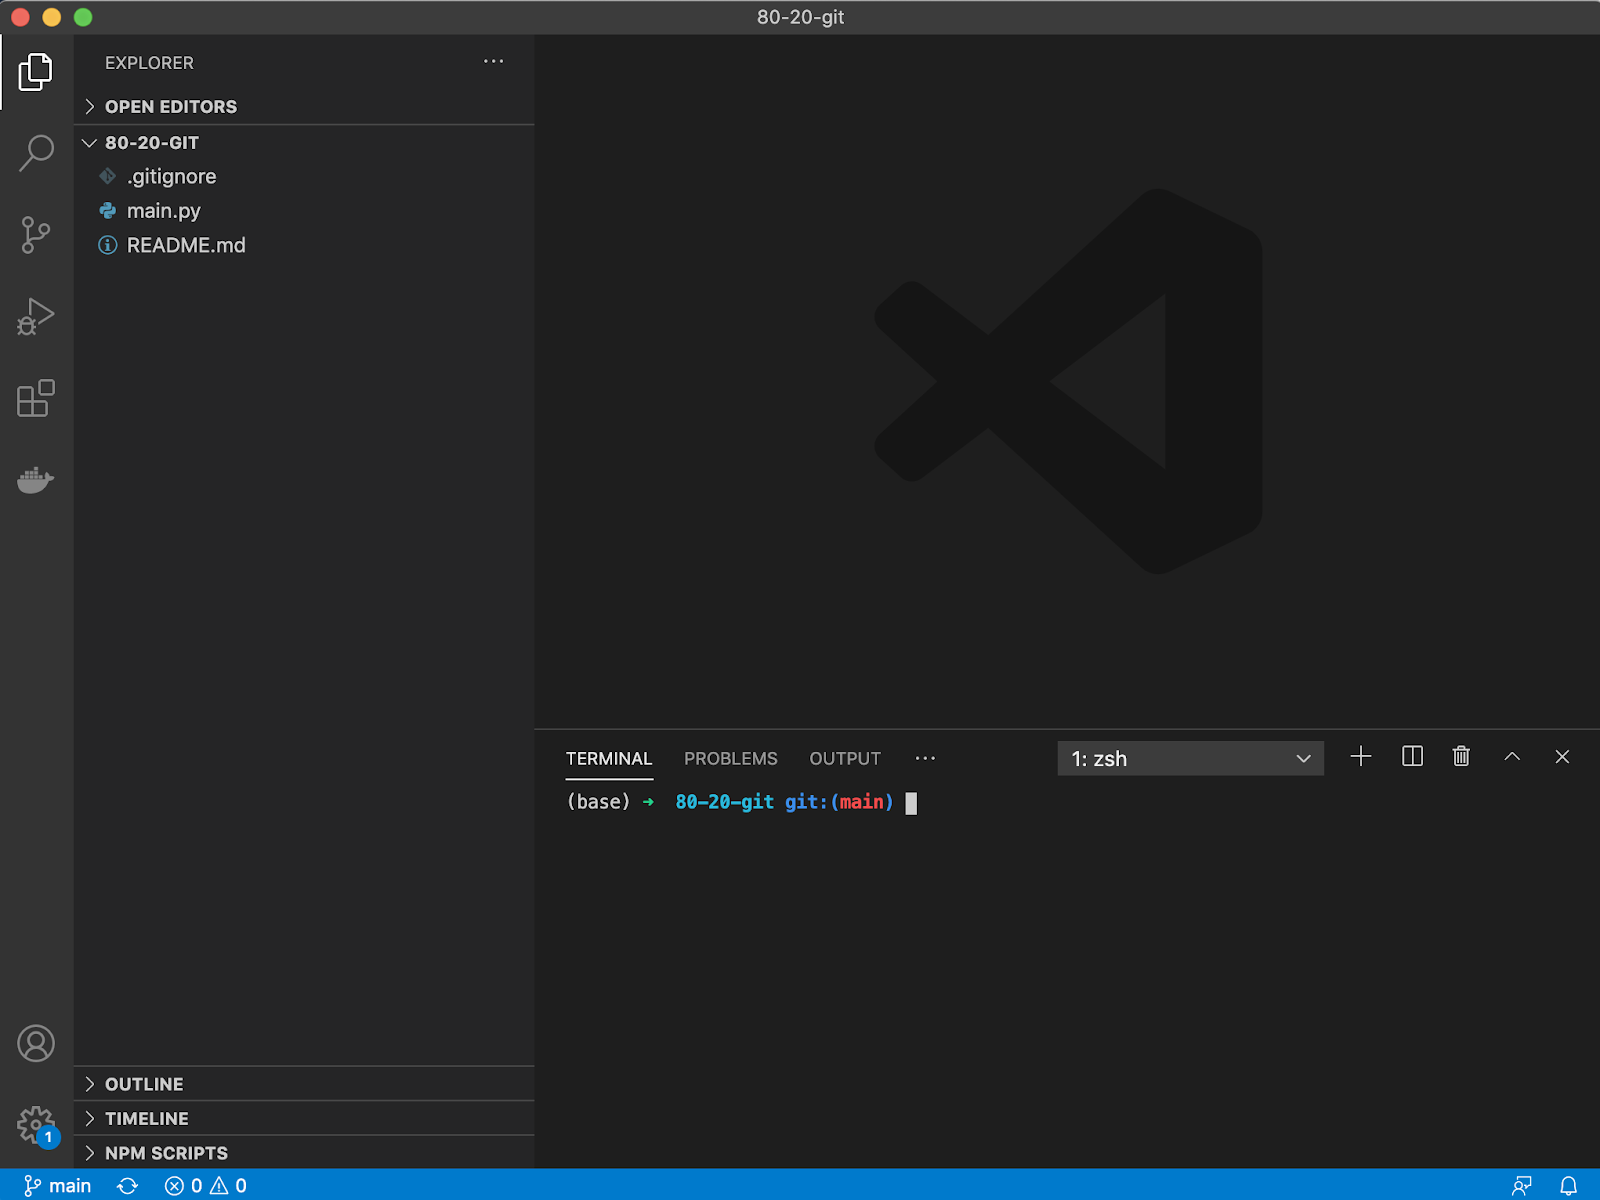Switch to the Output tab
Screen dimensions: 1600x1200
click(845, 759)
